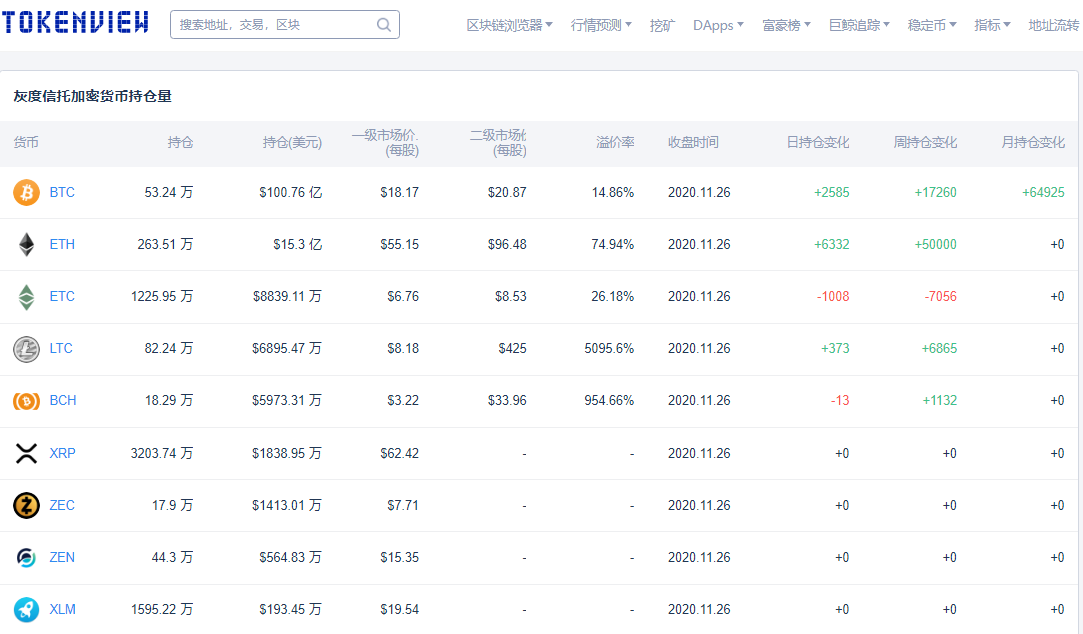The height and width of the screenshot is (634, 1083).
Task: Open the ZEN link
Action: pyautogui.click(x=62, y=557)
